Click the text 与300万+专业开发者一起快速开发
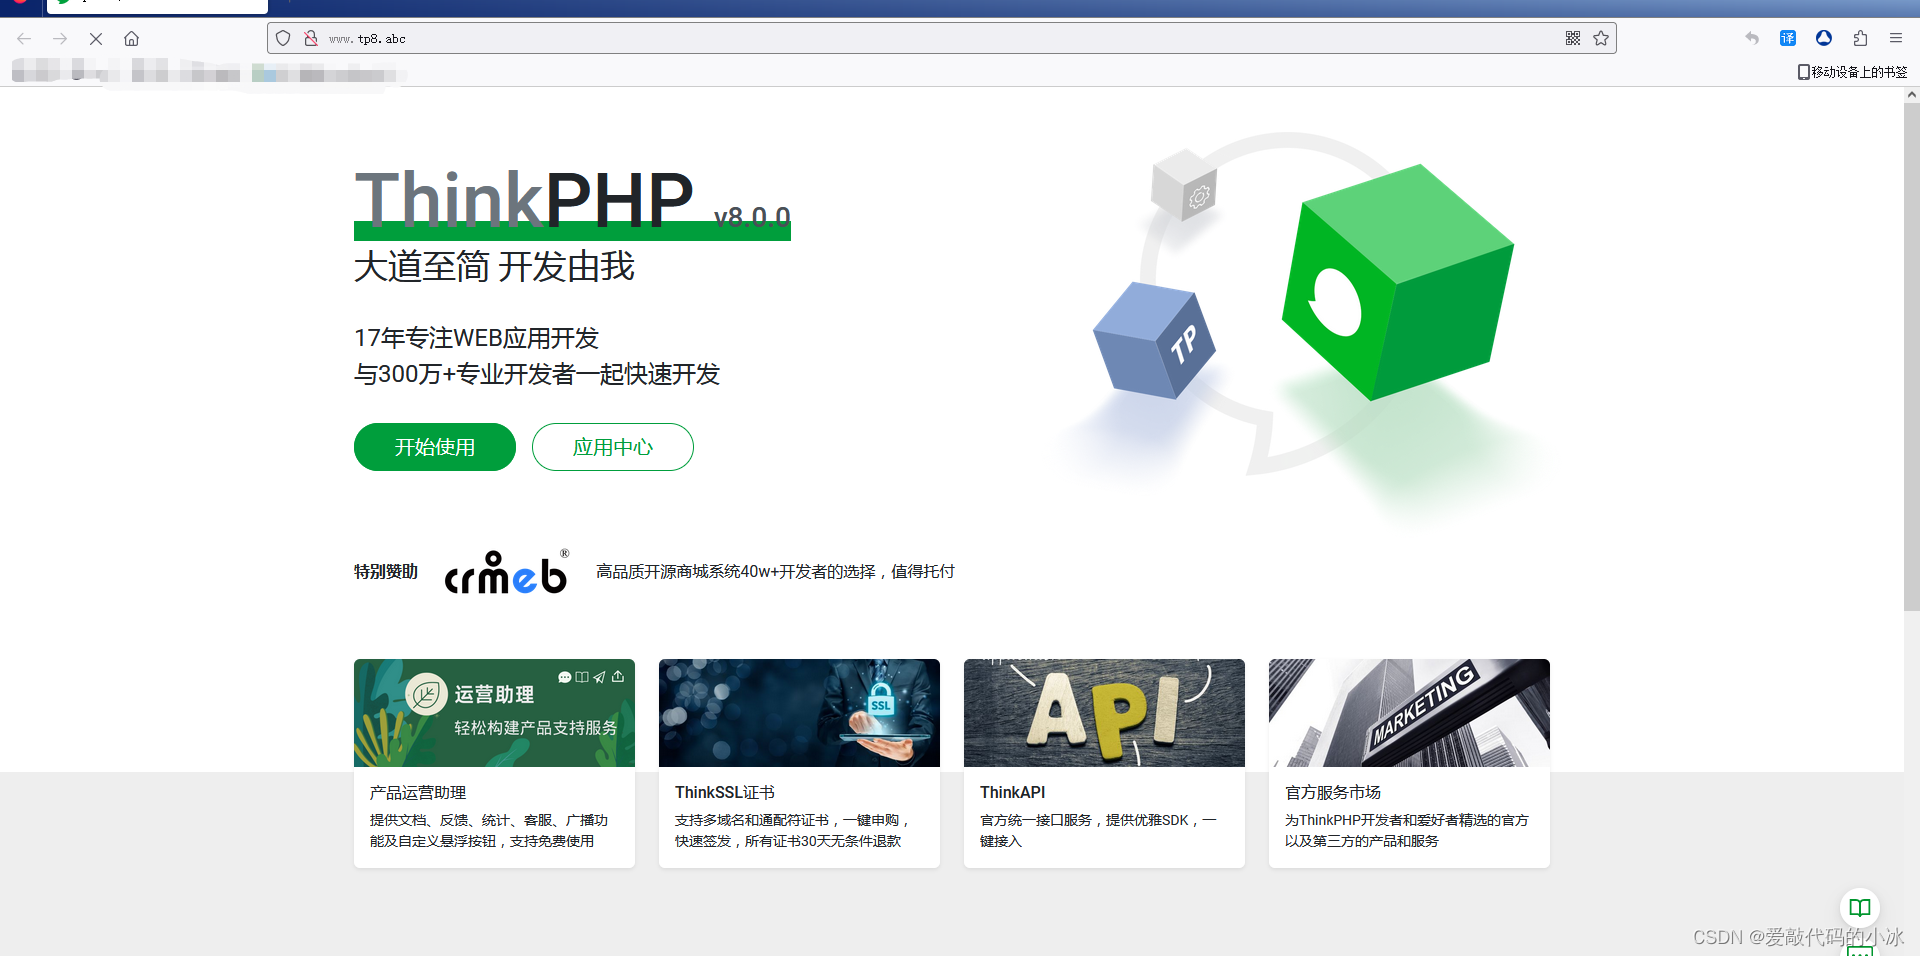Viewport: 1920px width, 956px height. pos(537,375)
